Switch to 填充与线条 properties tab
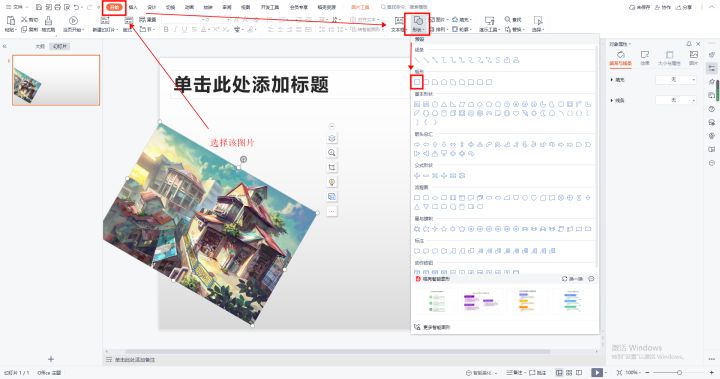This screenshot has height=379, width=720. tap(620, 58)
